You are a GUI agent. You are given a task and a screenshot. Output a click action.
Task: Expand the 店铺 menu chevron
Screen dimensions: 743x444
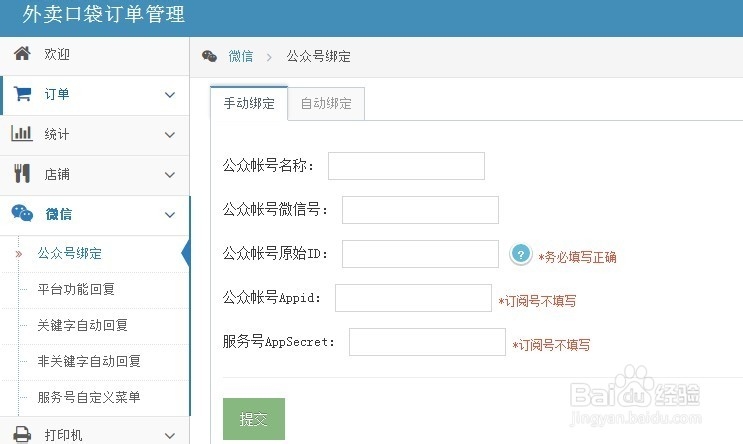pyautogui.click(x=170, y=174)
